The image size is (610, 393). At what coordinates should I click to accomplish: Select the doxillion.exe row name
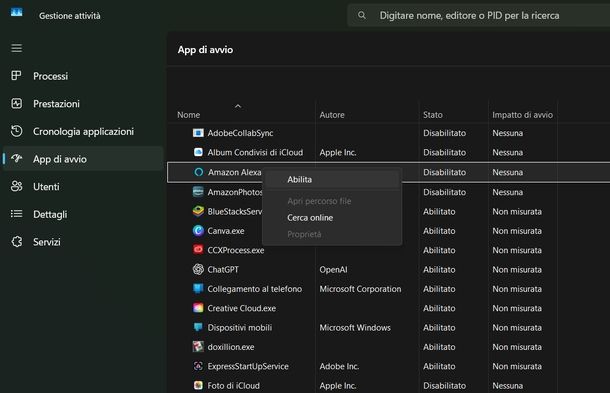coord(231,347)
